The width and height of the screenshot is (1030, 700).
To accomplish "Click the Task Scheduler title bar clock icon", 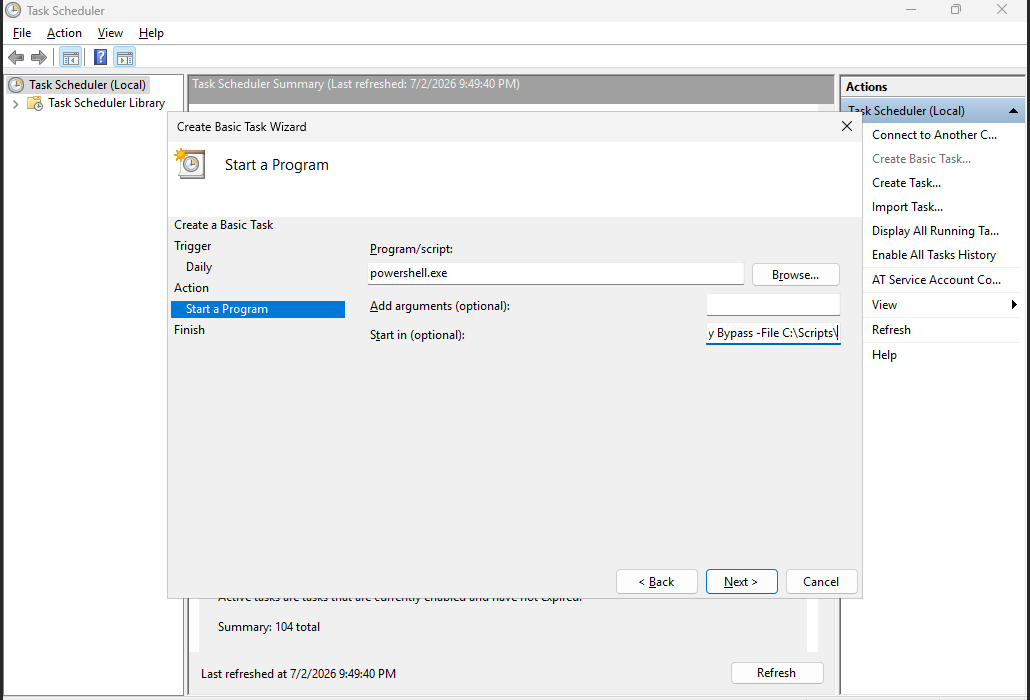I will 12,10.
